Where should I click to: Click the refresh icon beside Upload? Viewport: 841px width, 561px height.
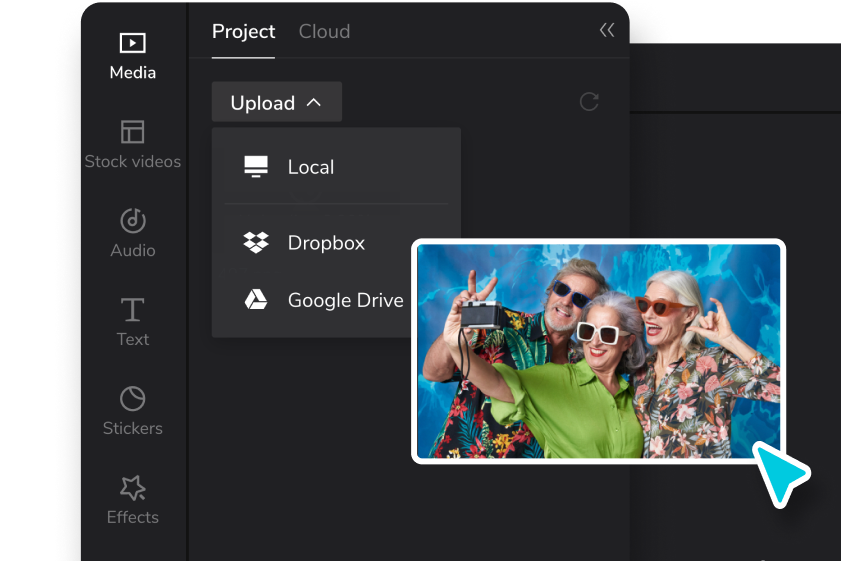(x=589, y=102)
